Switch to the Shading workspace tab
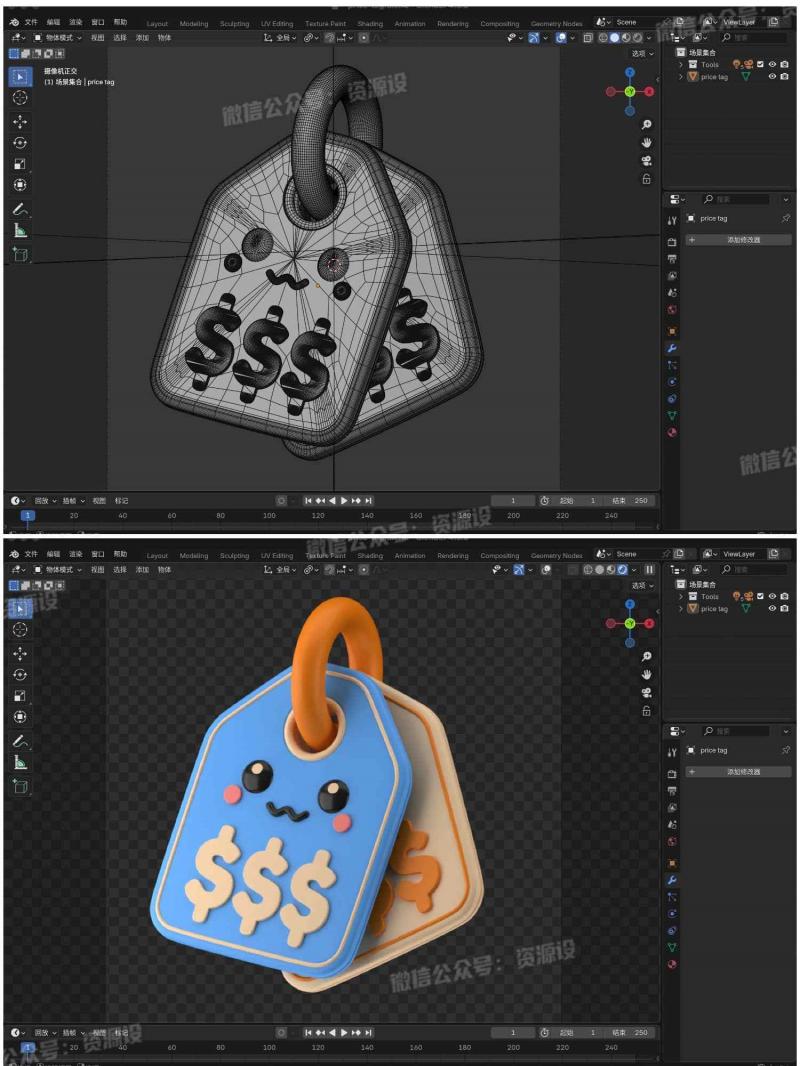This screenshot has height=1066, width=800. point(370,23)
